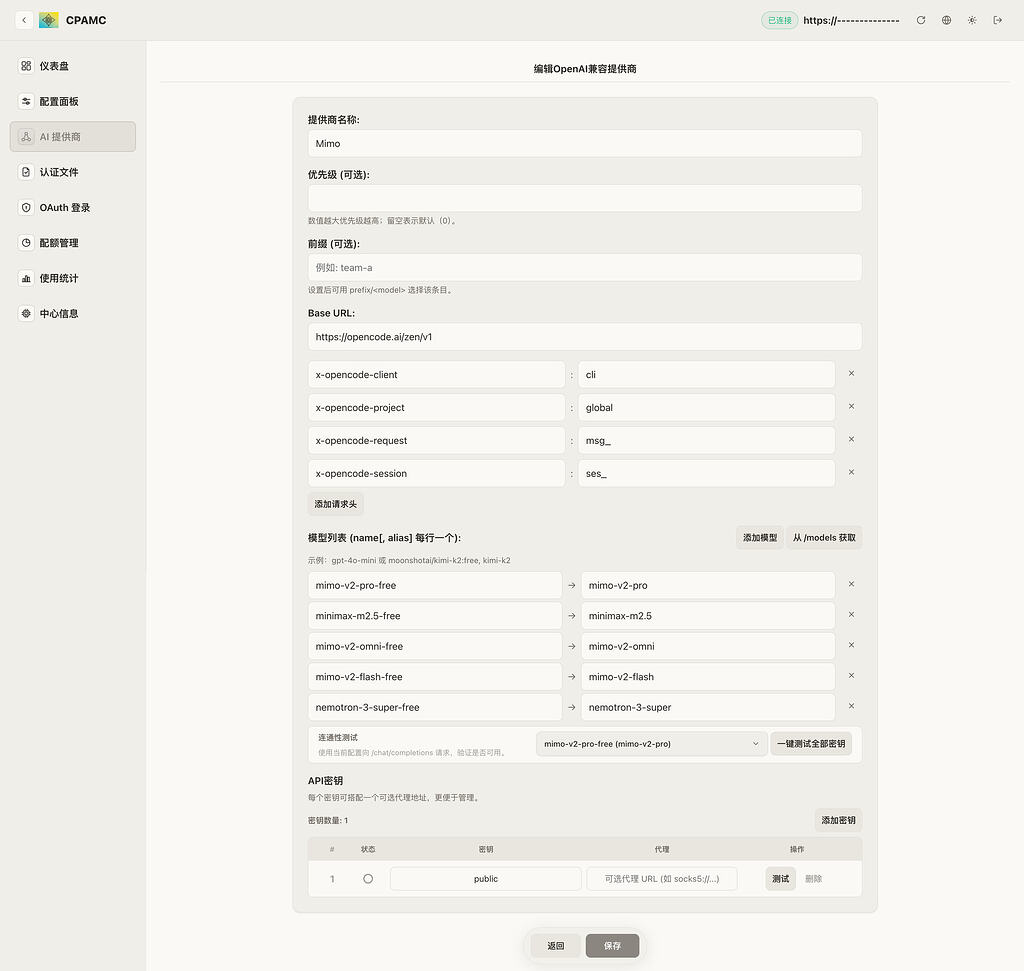Click the Base URL input field
1024x971 pixels.
(x=584, y=337)
